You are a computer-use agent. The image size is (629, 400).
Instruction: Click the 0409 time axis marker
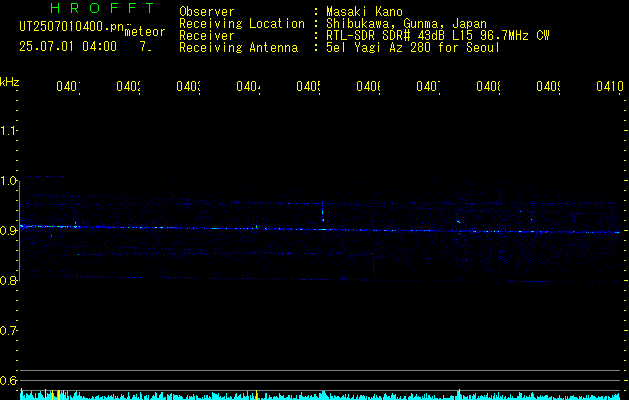pos(548,86)
